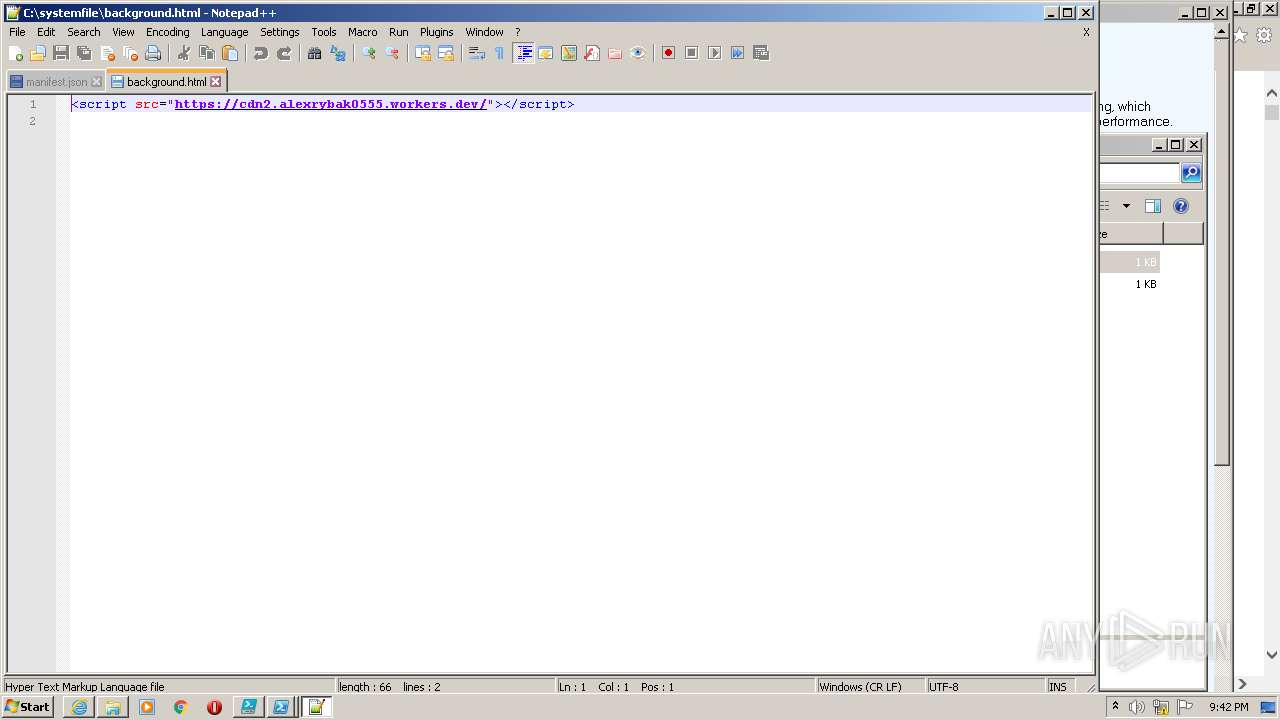
Task: Open the Windows Start menu
Action: tap(27, 707)
